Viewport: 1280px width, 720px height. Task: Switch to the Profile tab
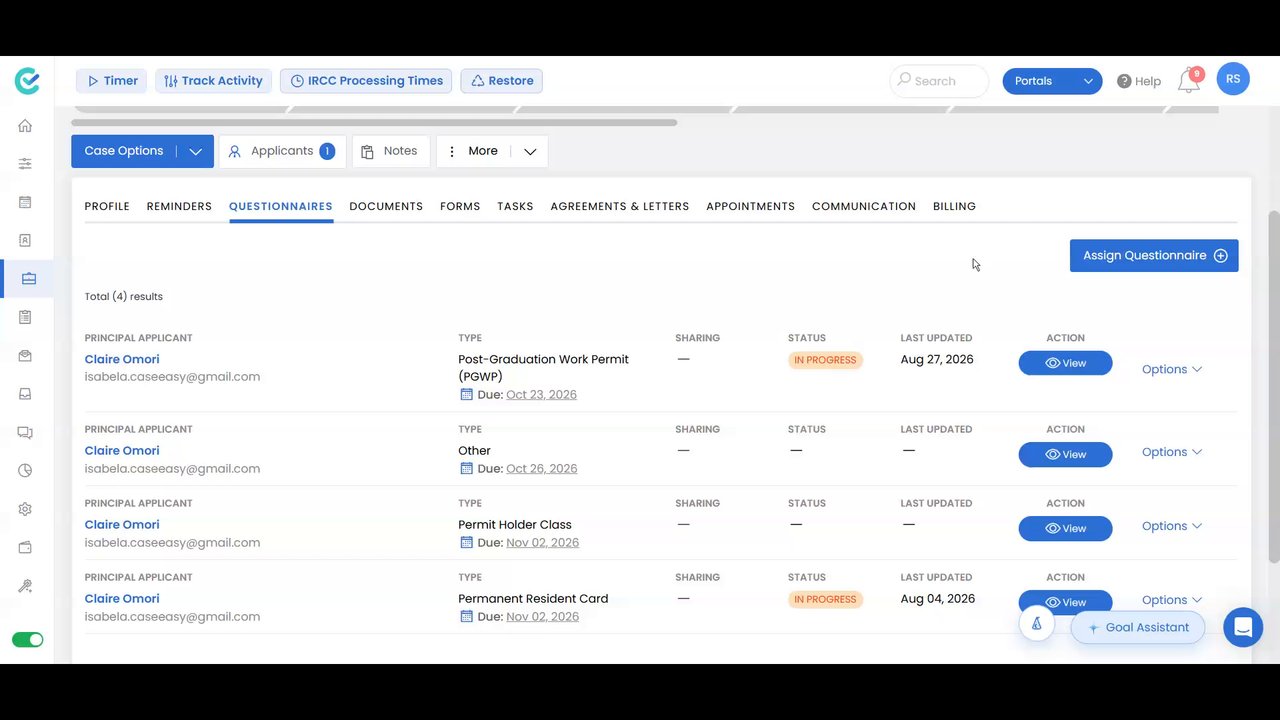click(107, 206)
